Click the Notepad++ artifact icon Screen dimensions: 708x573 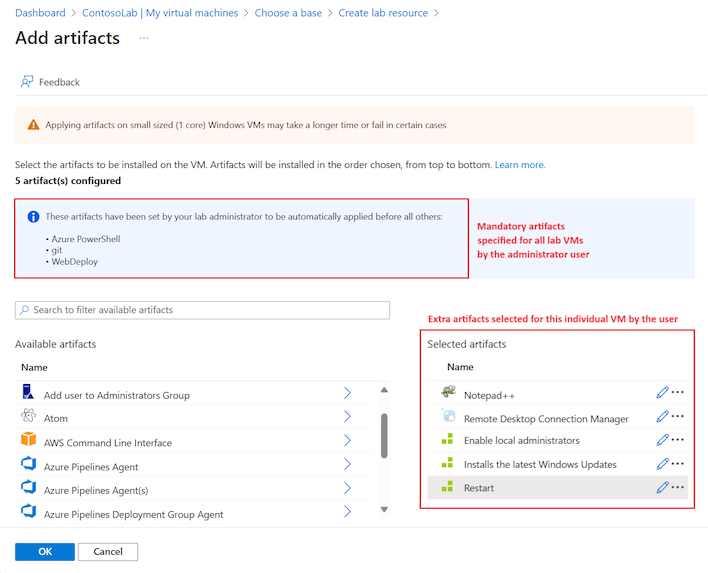(447, 393)
